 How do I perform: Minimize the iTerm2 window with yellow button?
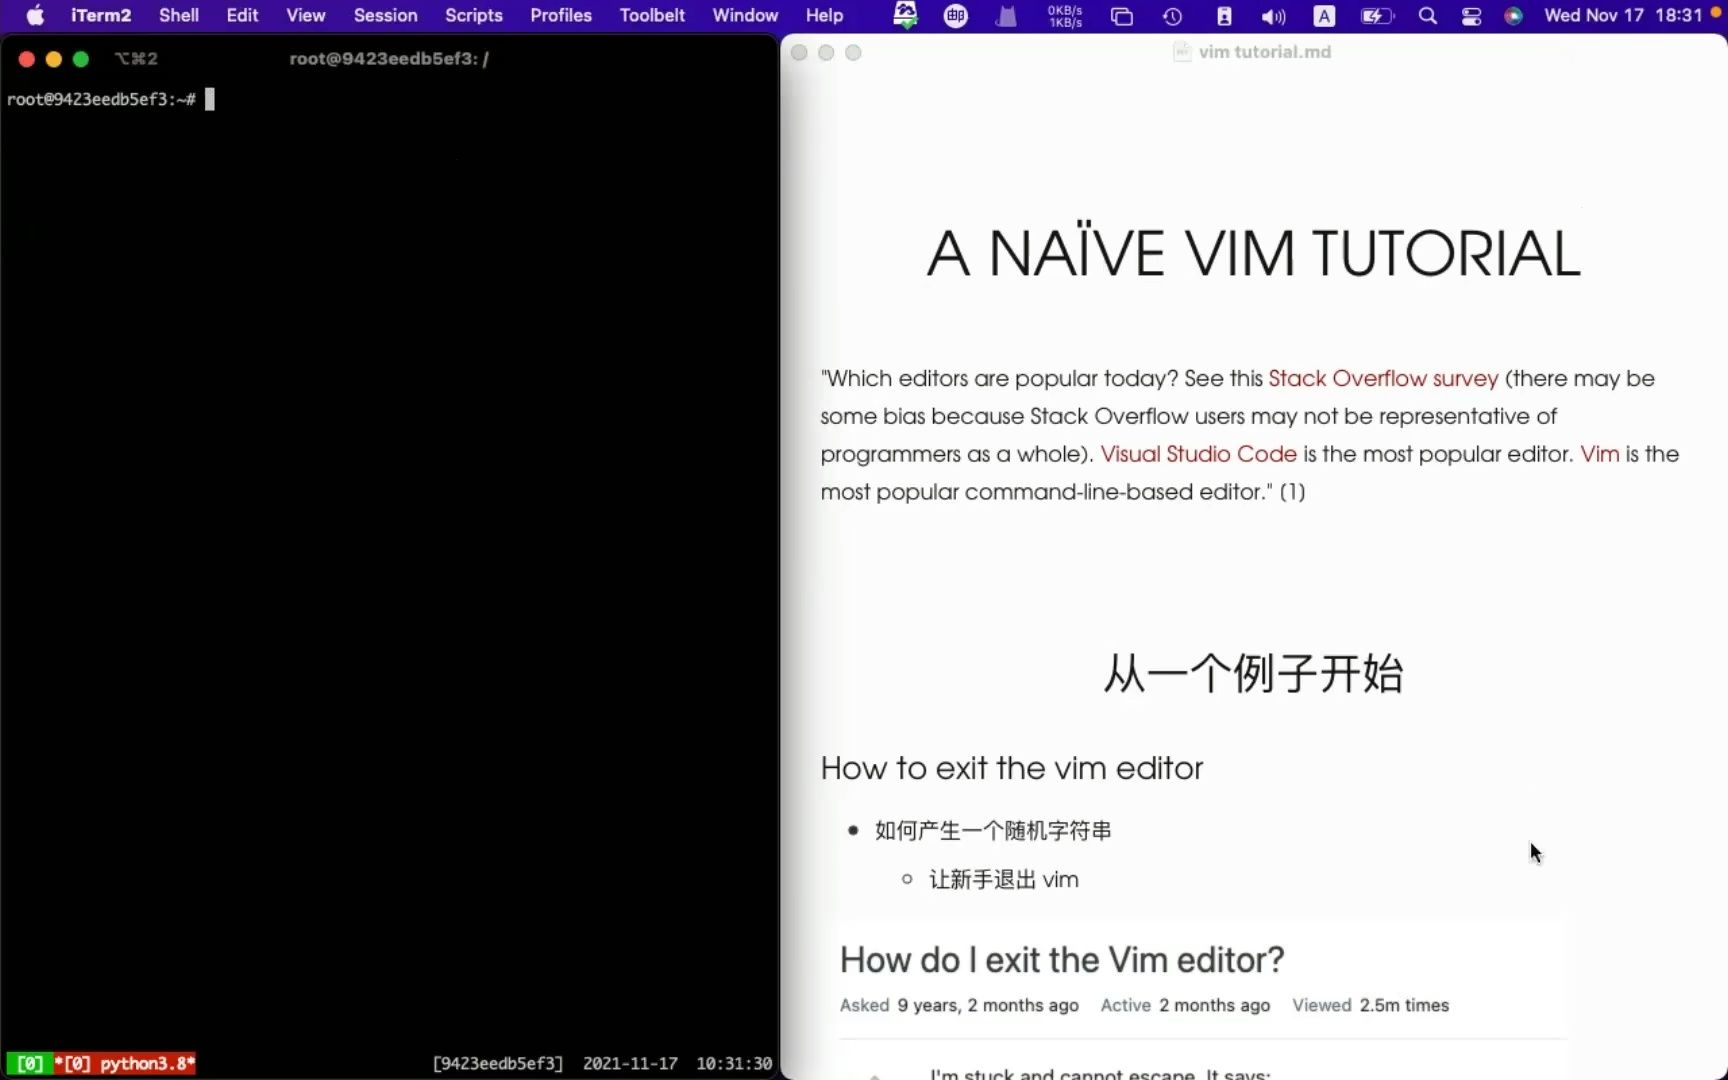pyautogui.click(x=54, y=59)
